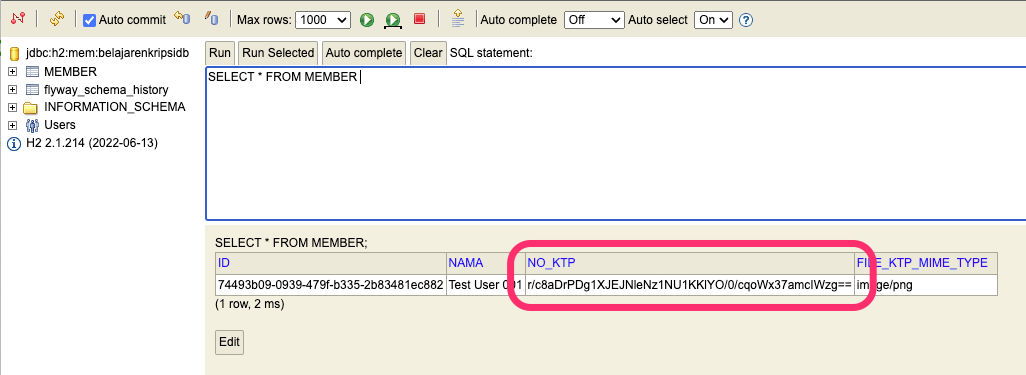This screenshot has height=375, width=1026.
Task: Click the NAMA column header
Action: point(485,263)
